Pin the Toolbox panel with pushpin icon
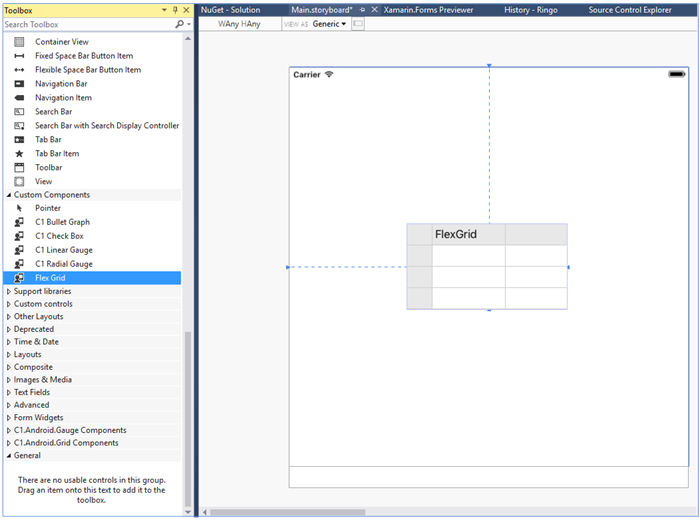This screenshot has width=700, height=520. tap(175, 10)
